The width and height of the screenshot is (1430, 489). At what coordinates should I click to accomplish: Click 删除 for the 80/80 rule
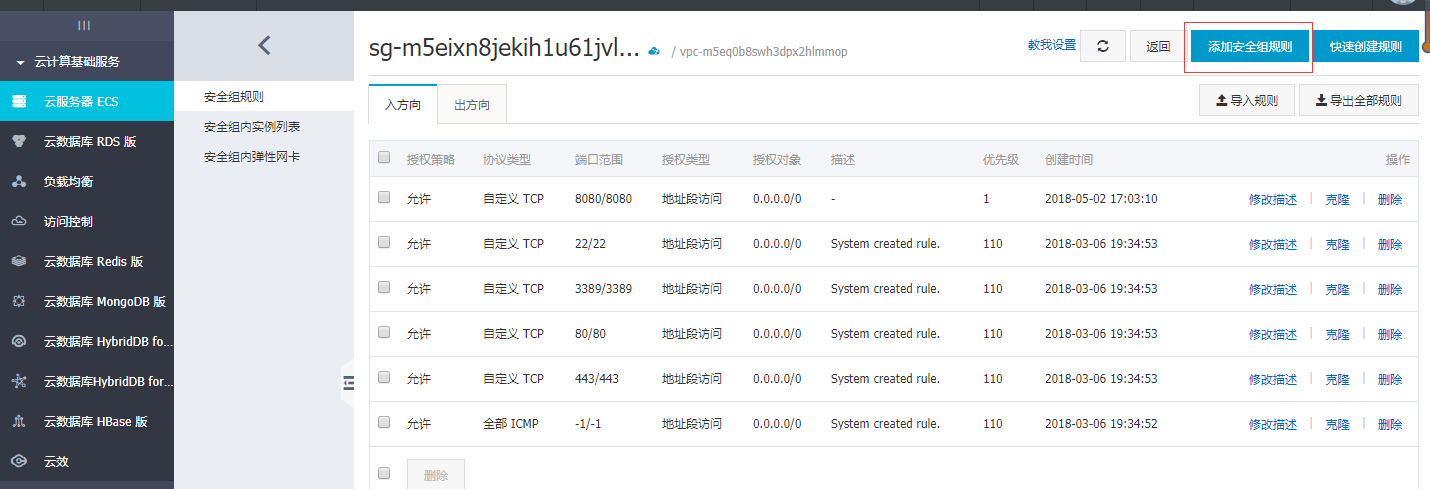1390,334
